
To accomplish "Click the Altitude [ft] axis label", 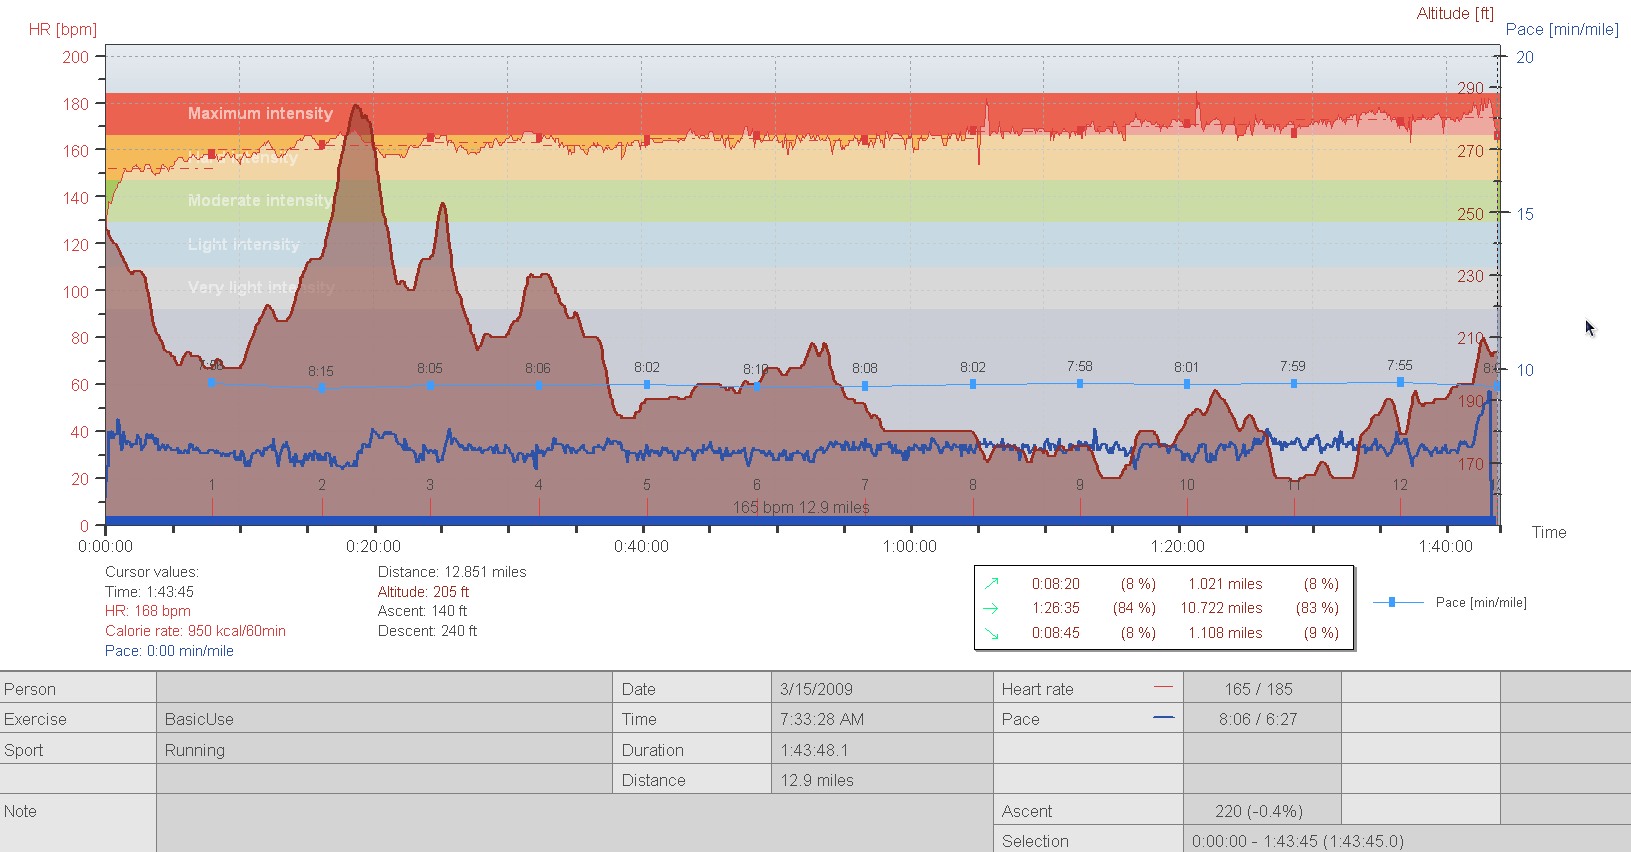I will pyautogui.click(x=1454, y=13).
